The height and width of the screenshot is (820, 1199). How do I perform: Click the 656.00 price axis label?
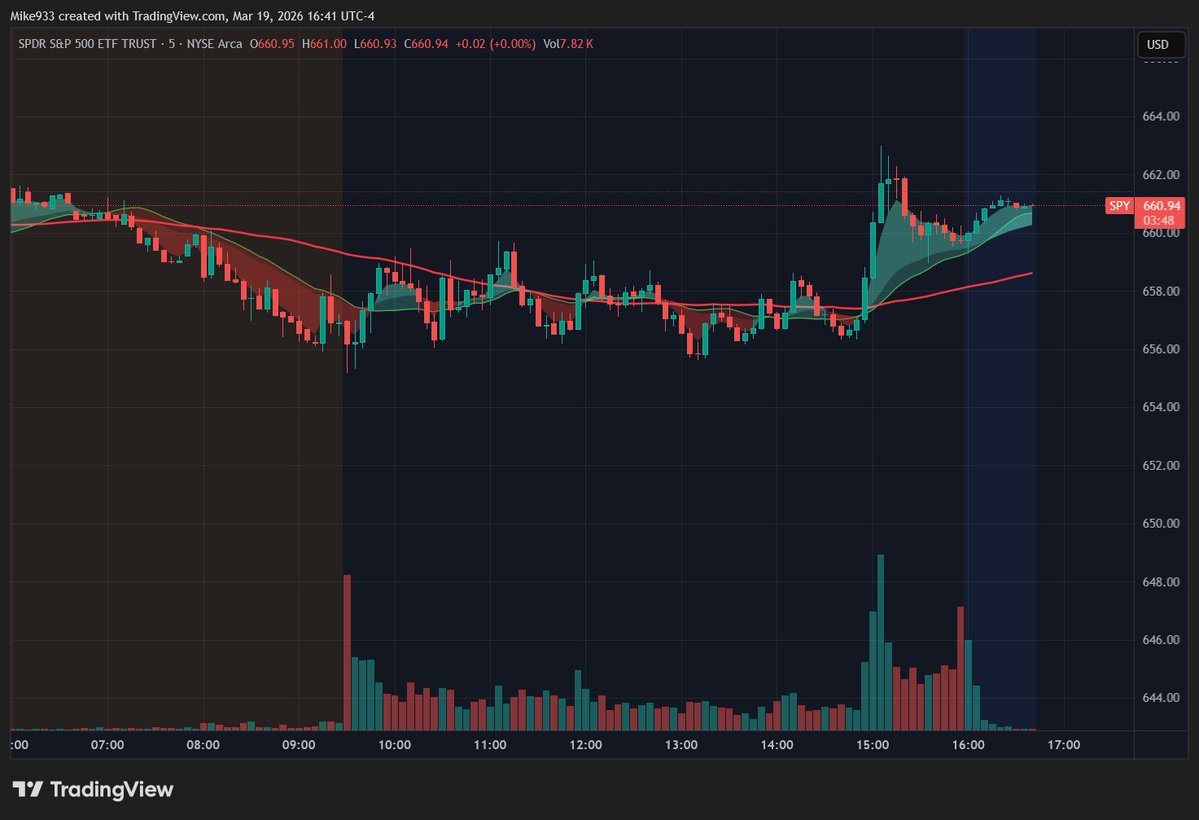[x=1161, y=349]
